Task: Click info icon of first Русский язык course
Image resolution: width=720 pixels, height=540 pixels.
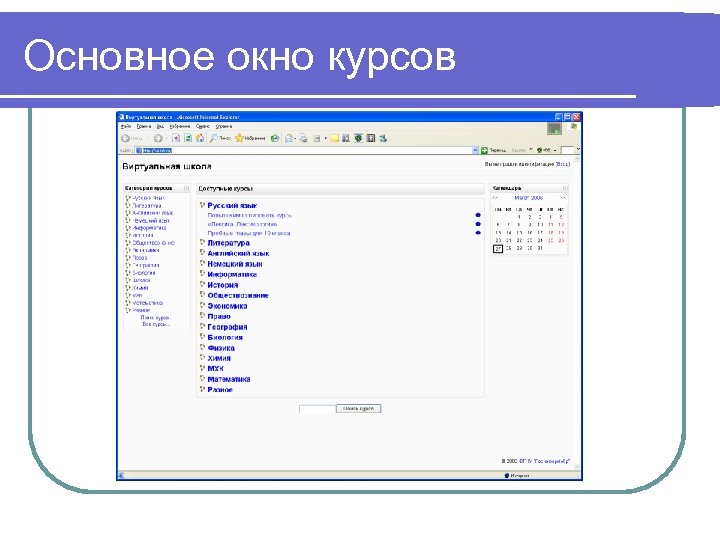Action: click(478, 215)
